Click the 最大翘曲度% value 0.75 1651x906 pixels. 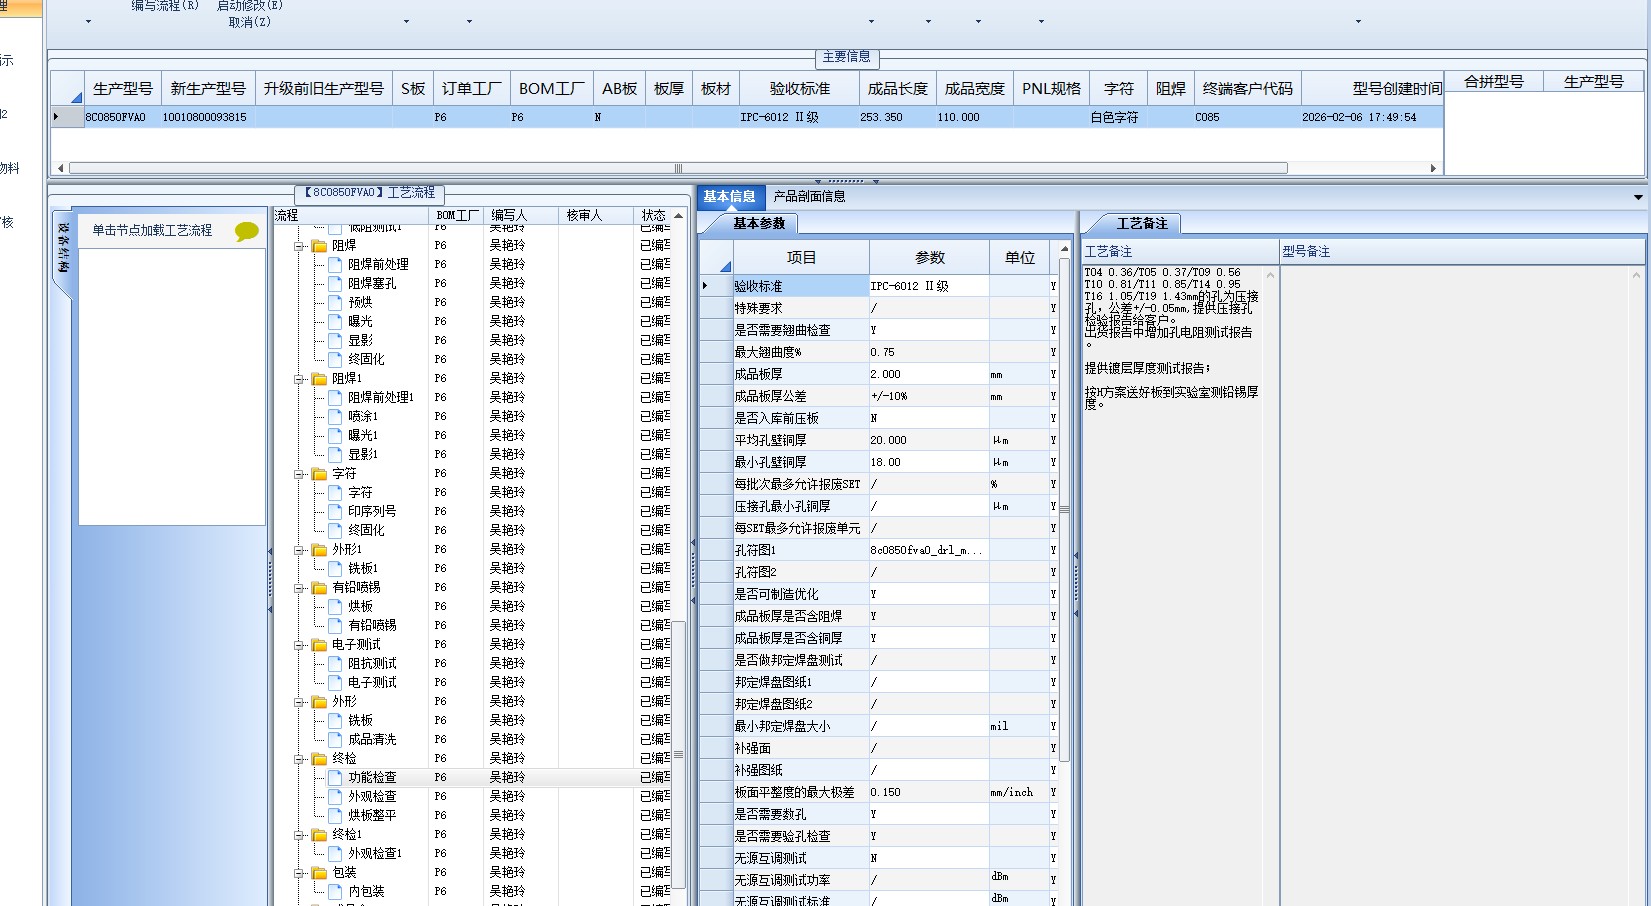tap(929, 352)
